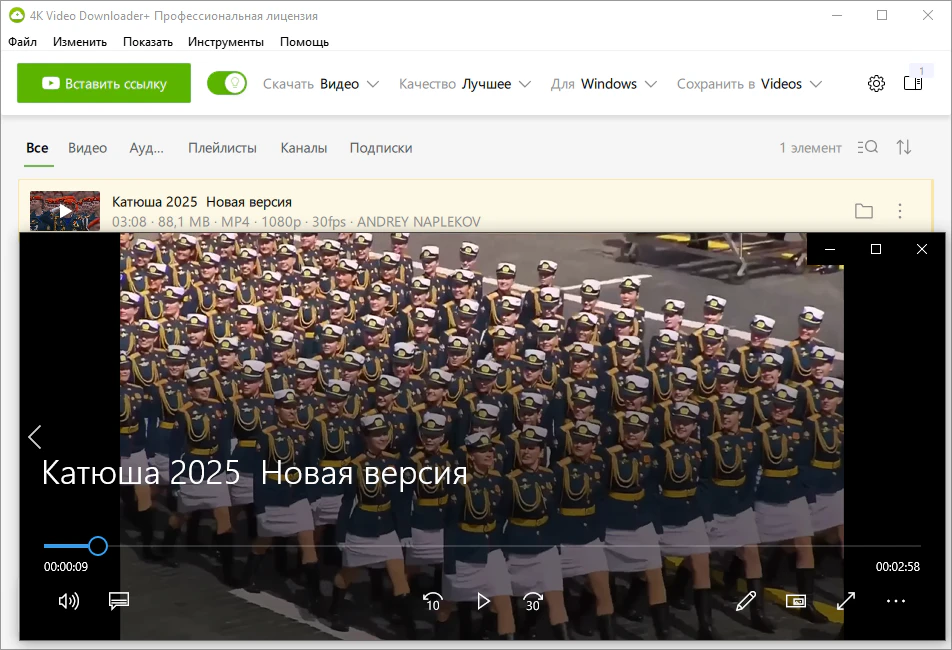The image size is (952, 650).
Task: Mute the player volume speaker icon
Action: (69, 601)
